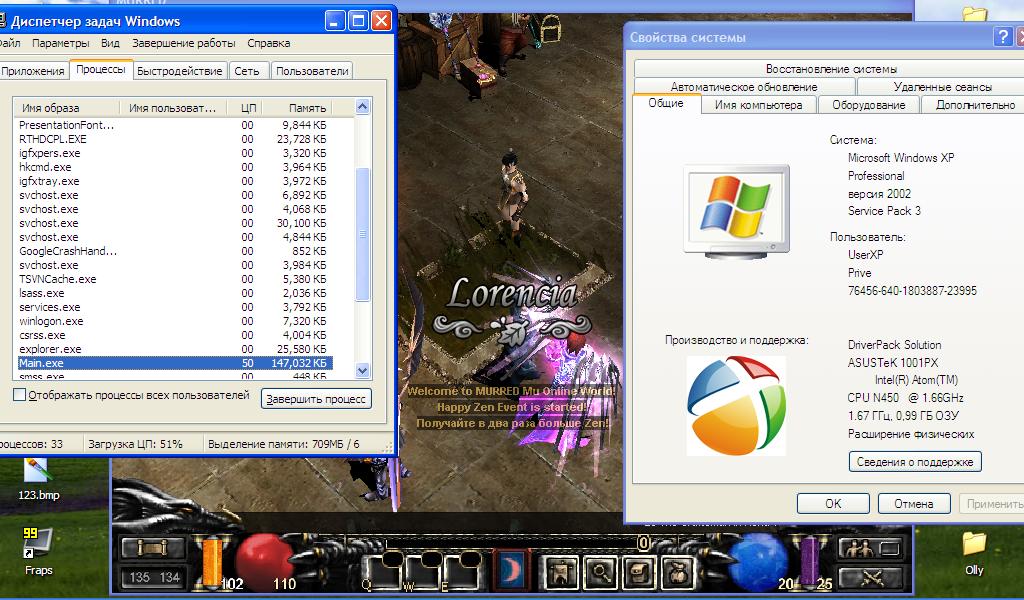Switch to the Имя компьютера tab
Viewport: 1024px width, 600px height.
pos(759,104)
